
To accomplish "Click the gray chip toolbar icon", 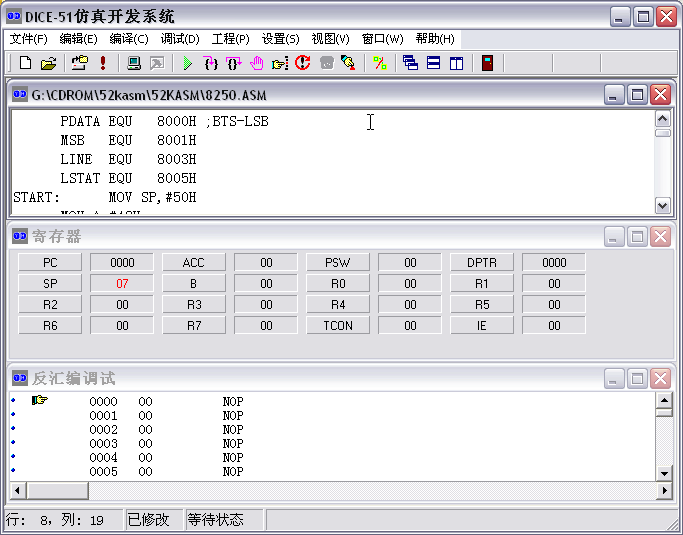I will (327, 63).
